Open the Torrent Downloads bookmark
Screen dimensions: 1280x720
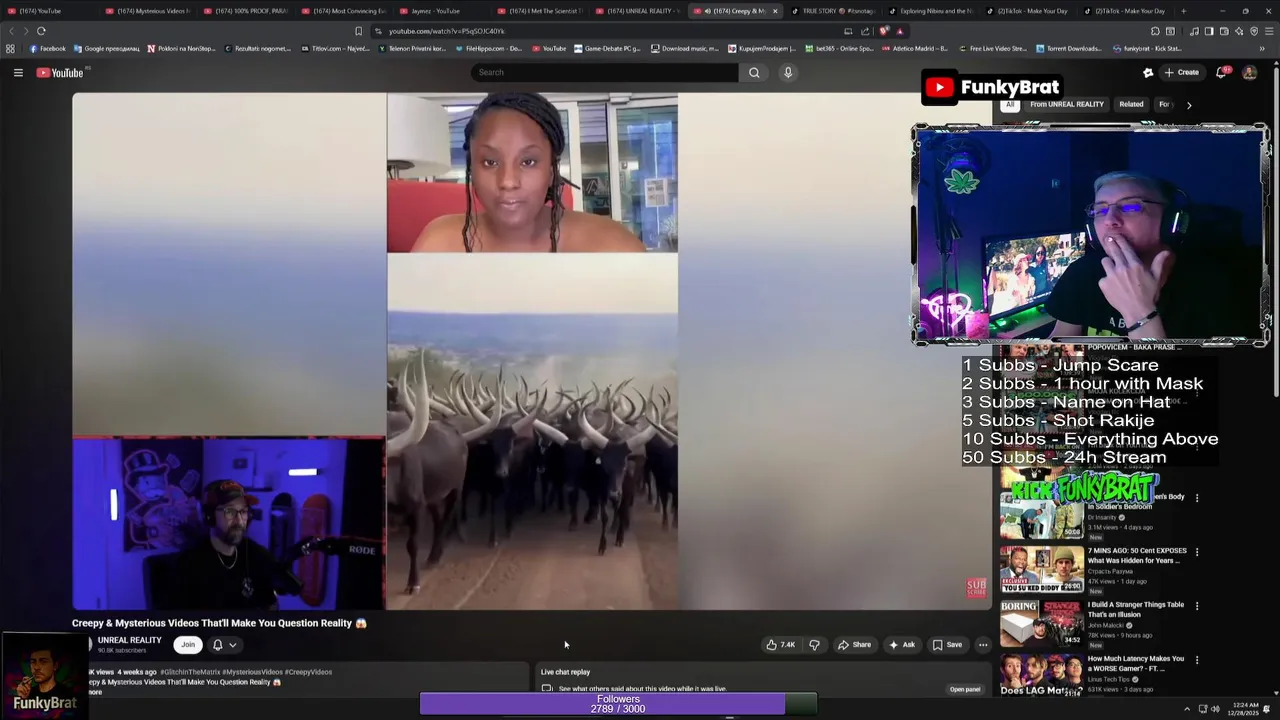(1069, 48)
